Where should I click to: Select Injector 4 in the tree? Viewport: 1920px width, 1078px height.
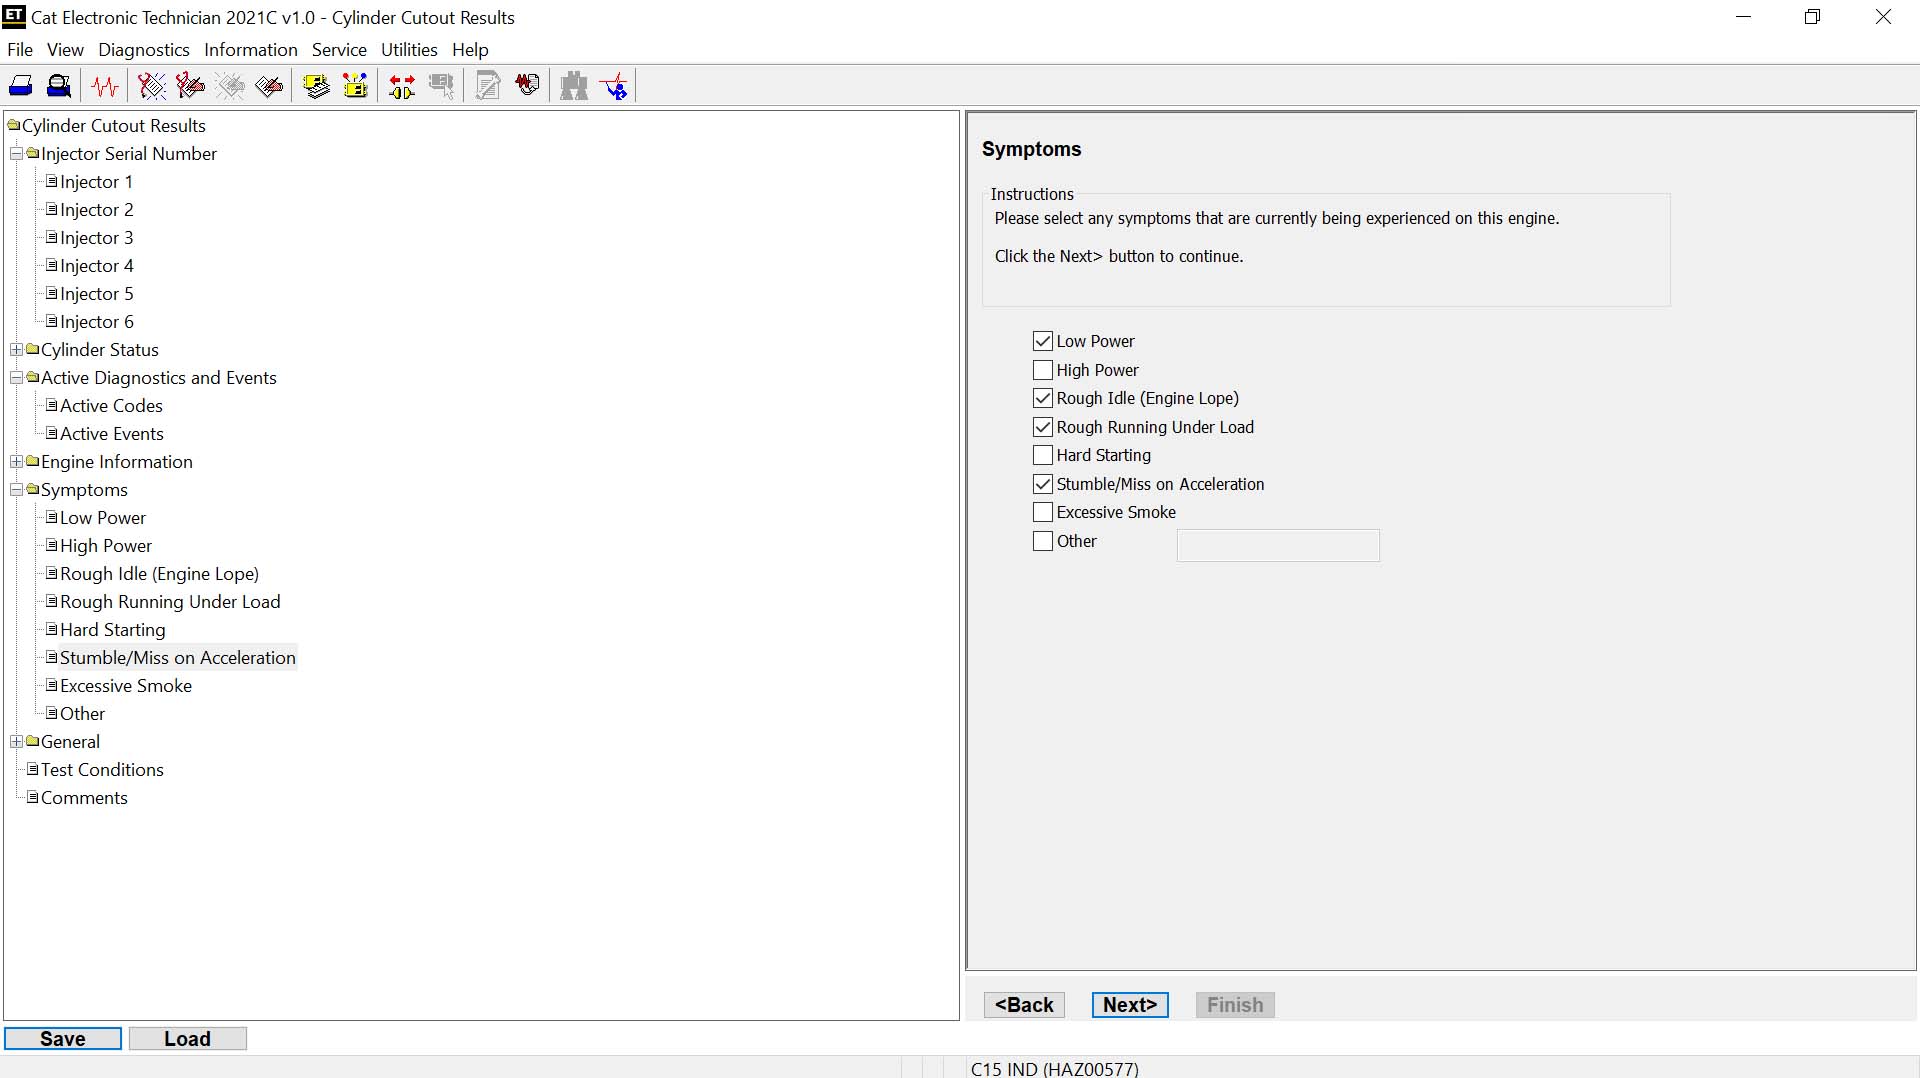tap(96, 265)
